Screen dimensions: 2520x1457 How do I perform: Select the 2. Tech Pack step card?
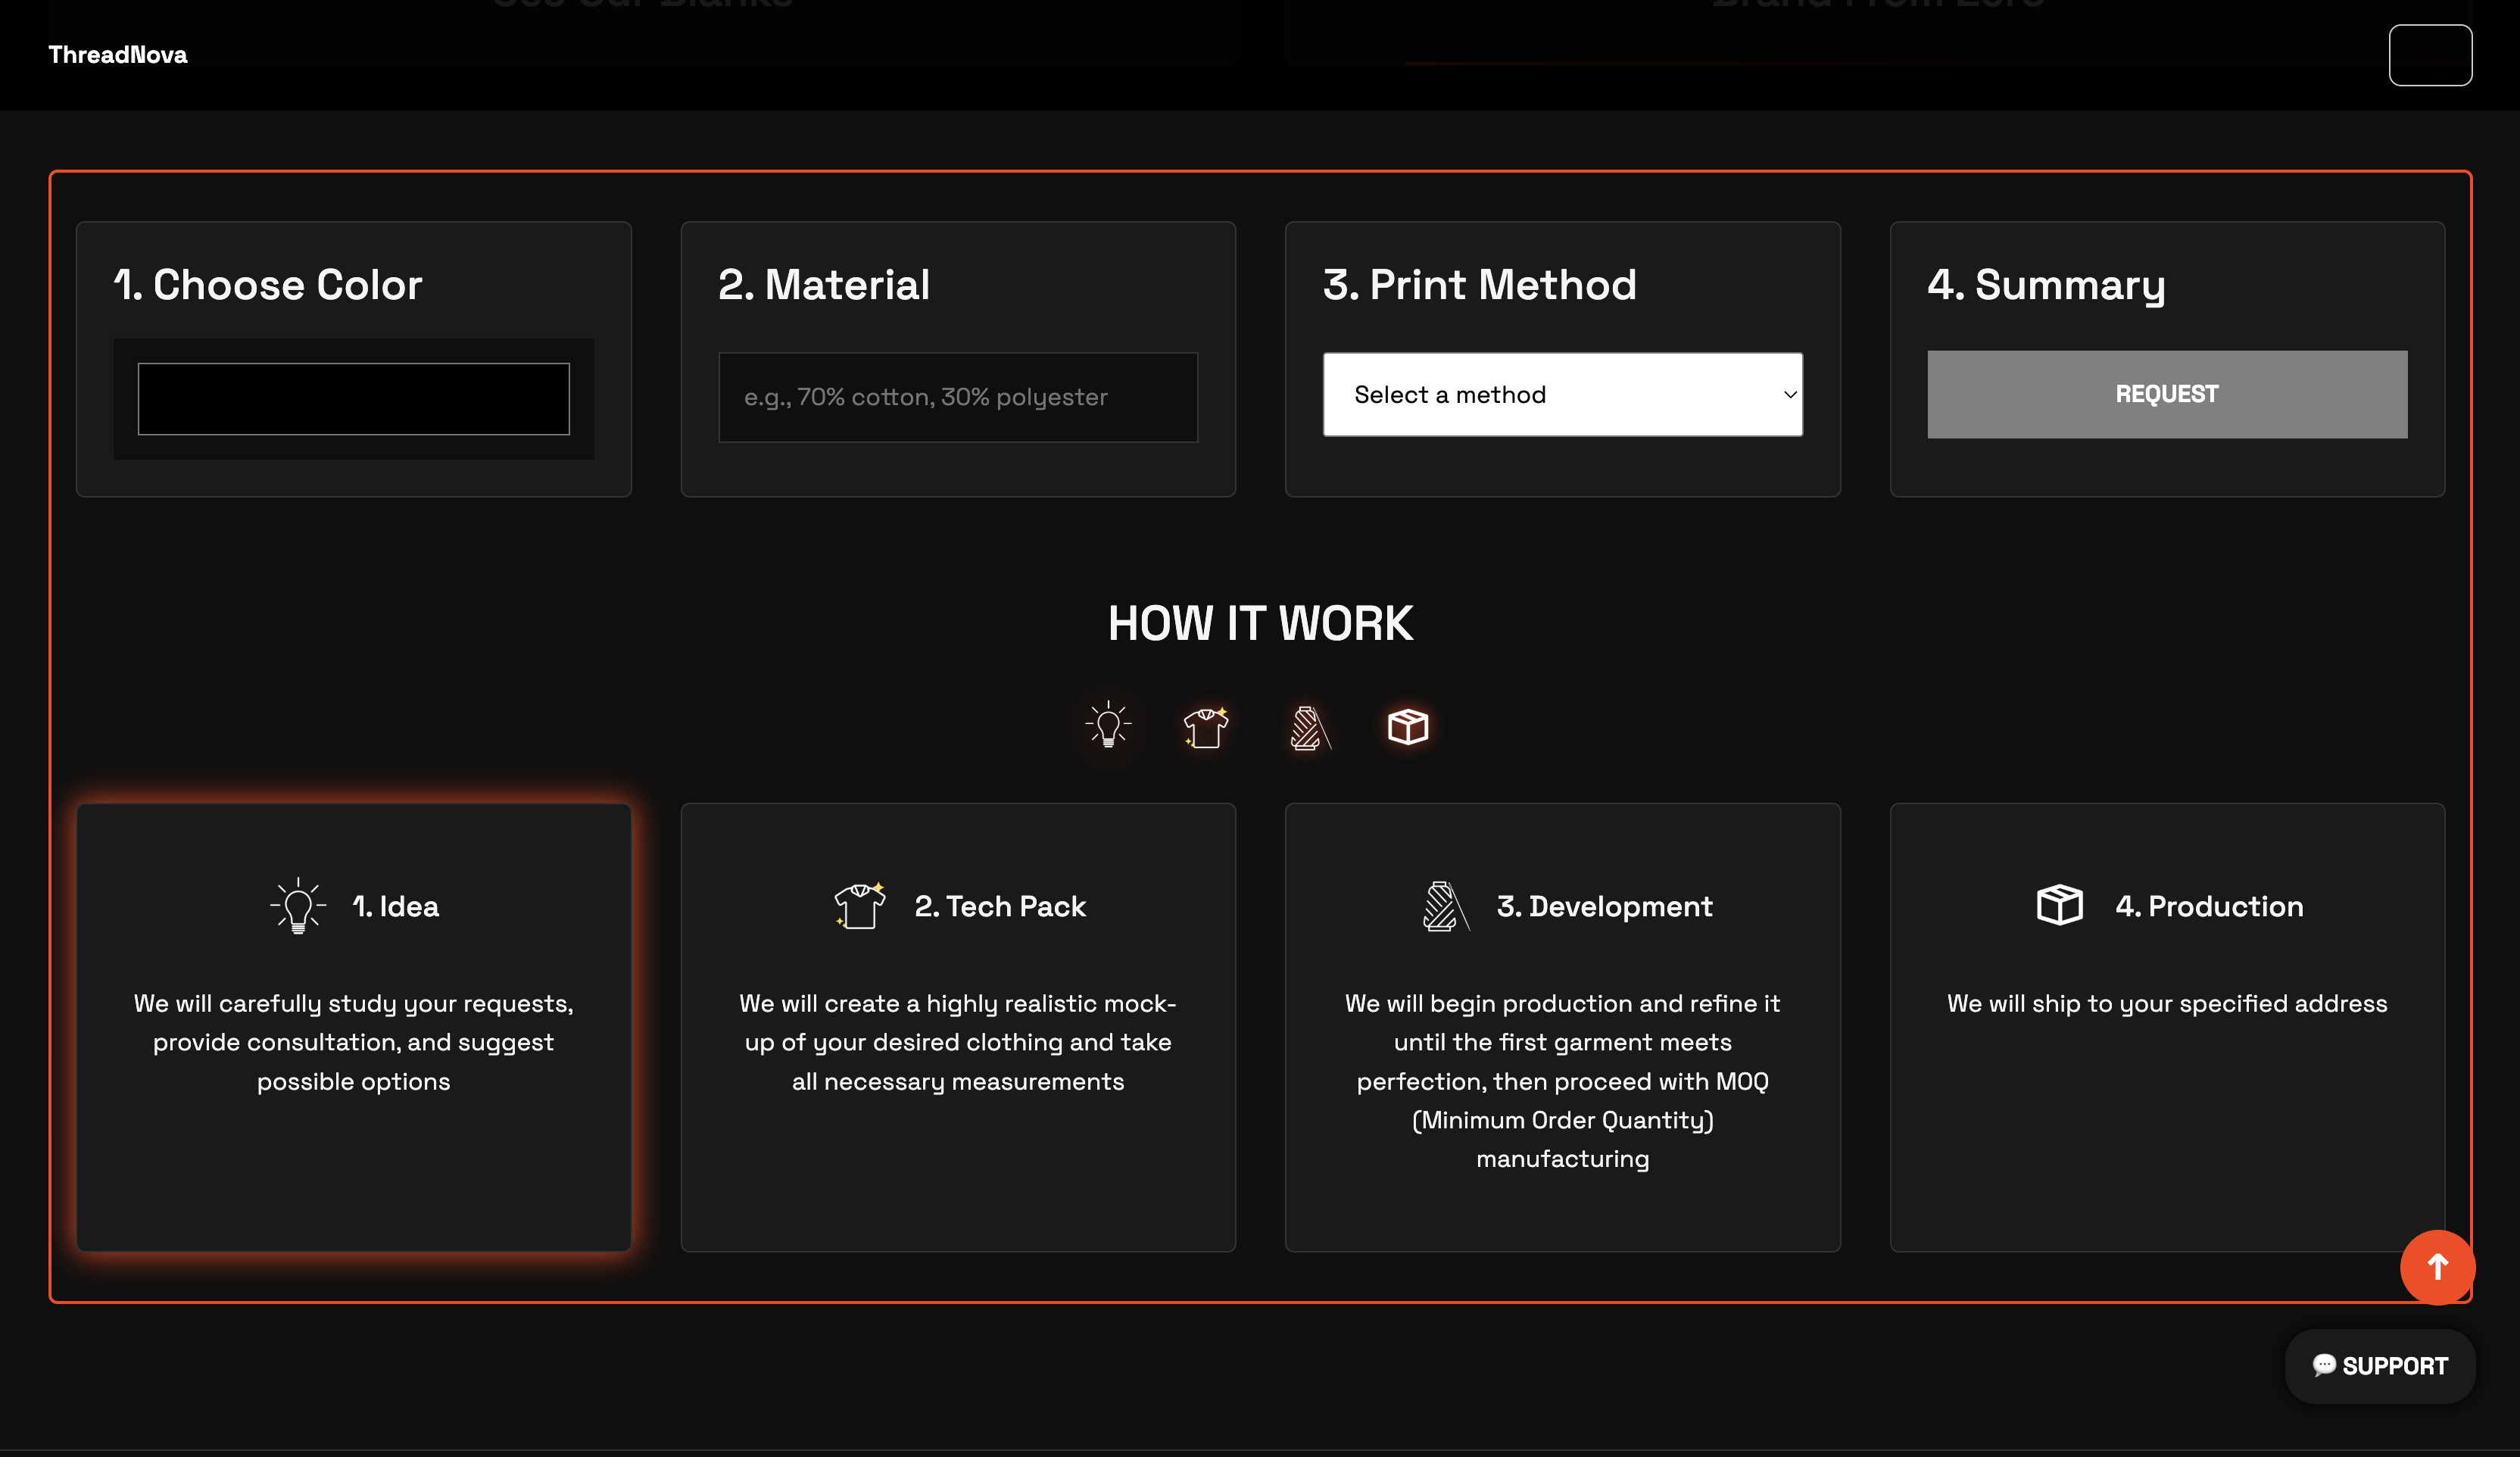click(x=957, y=1160)
